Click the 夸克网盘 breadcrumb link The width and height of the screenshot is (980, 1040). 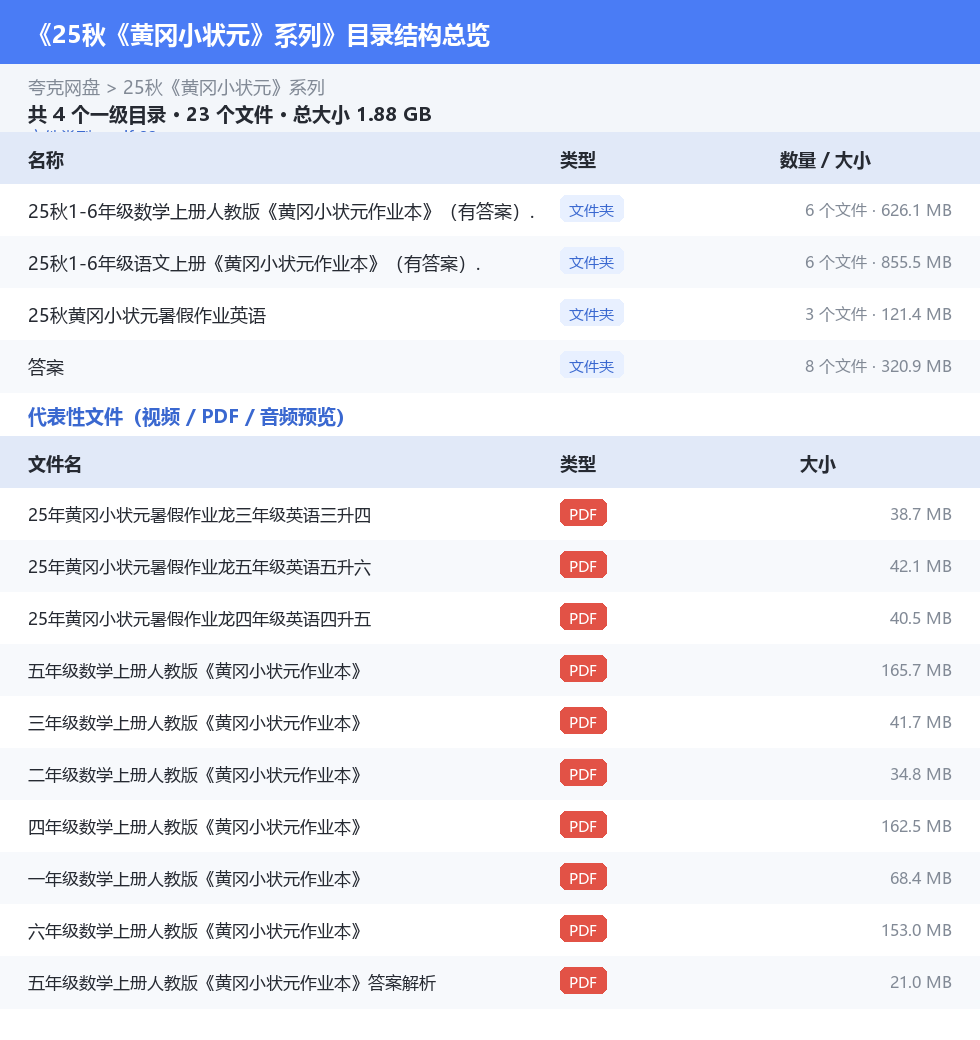click(64, 88)
